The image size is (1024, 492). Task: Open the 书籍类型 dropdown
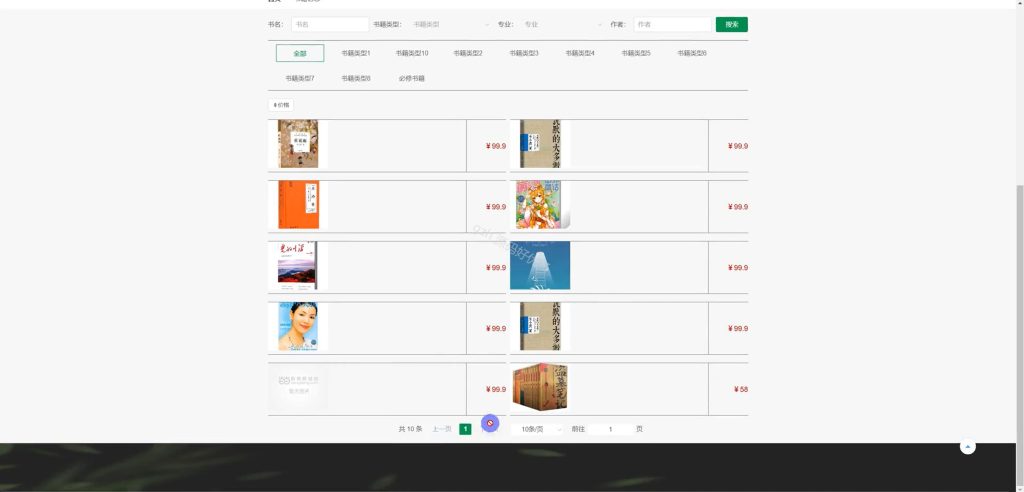451,24
